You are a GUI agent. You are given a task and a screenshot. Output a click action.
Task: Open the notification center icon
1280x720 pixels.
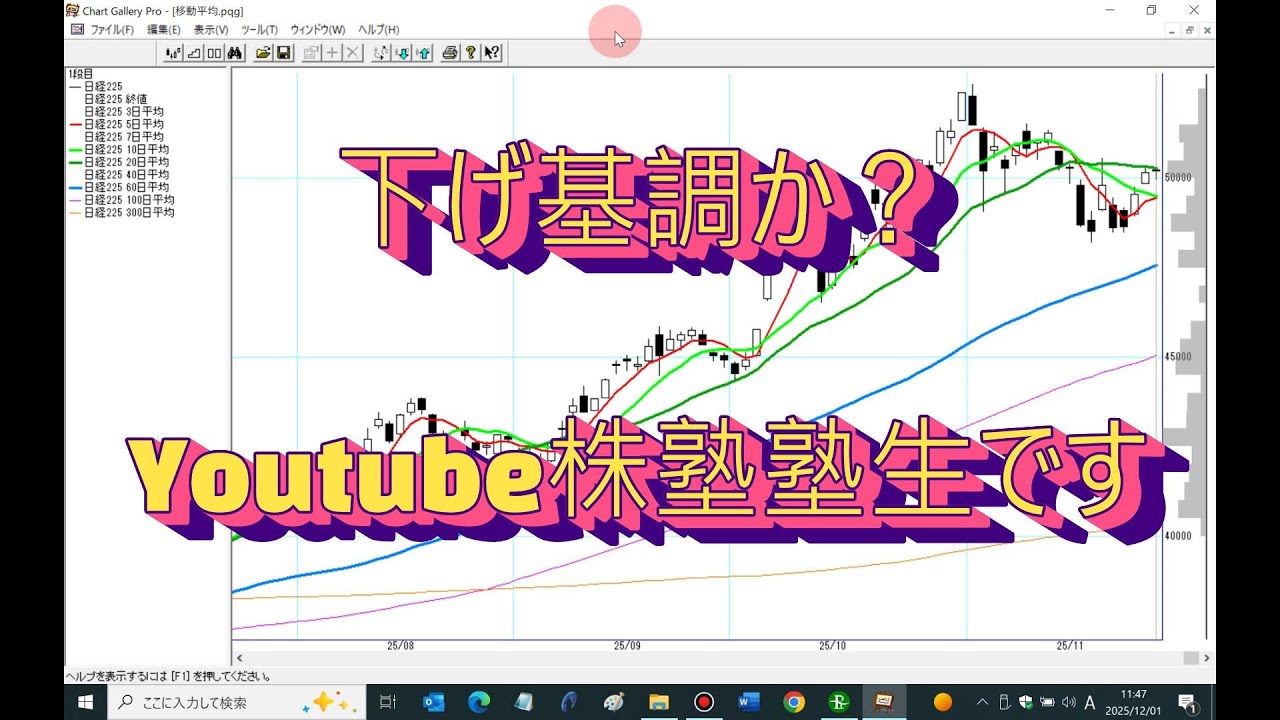pos(1187,702)
